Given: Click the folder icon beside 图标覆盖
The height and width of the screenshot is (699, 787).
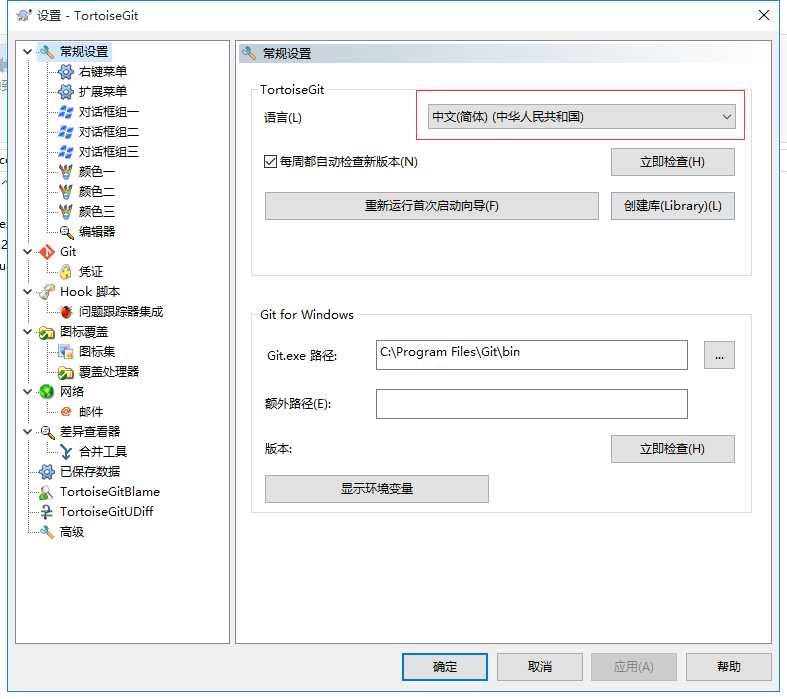Looking at the screenshot, I should coord(47,332).
